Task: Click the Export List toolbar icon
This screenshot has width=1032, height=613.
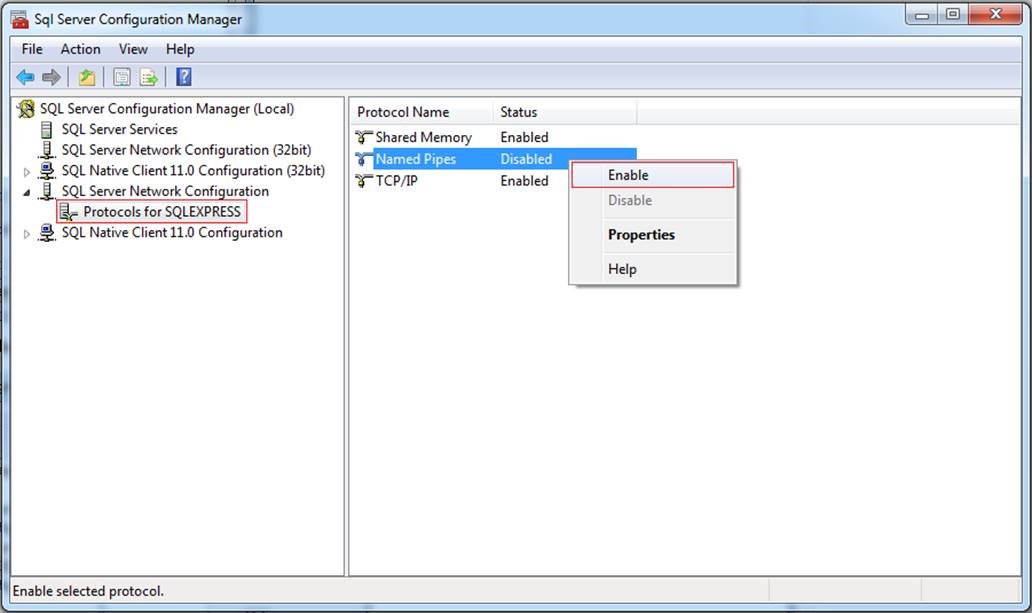Action: pyautogui.click(x=149, y=78)
